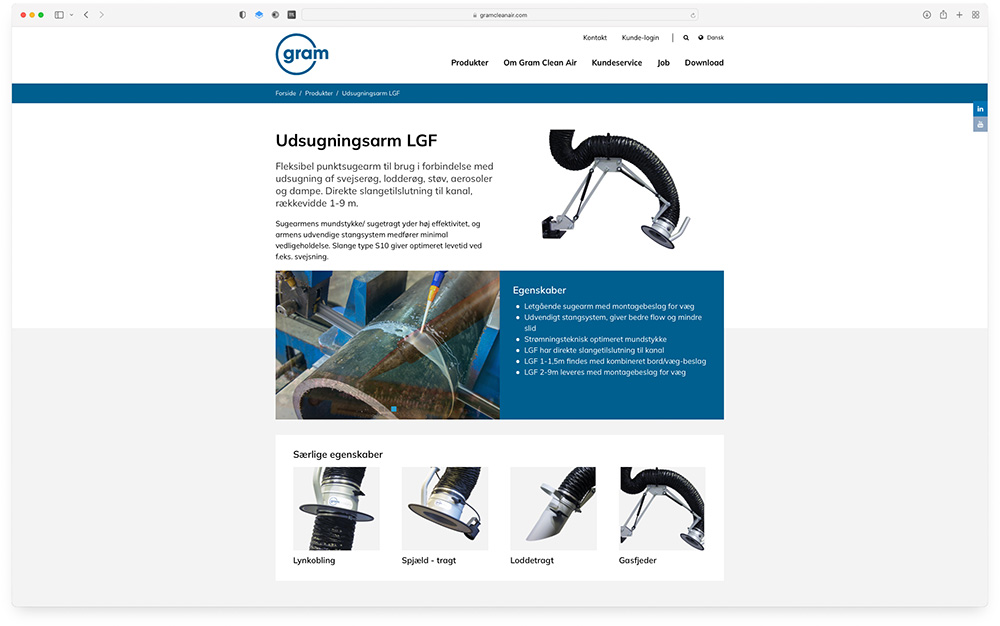This screenshot has height=626, width=1000.
Task: Click the Lynkobling caption text
Action: (x=314, y=560)
